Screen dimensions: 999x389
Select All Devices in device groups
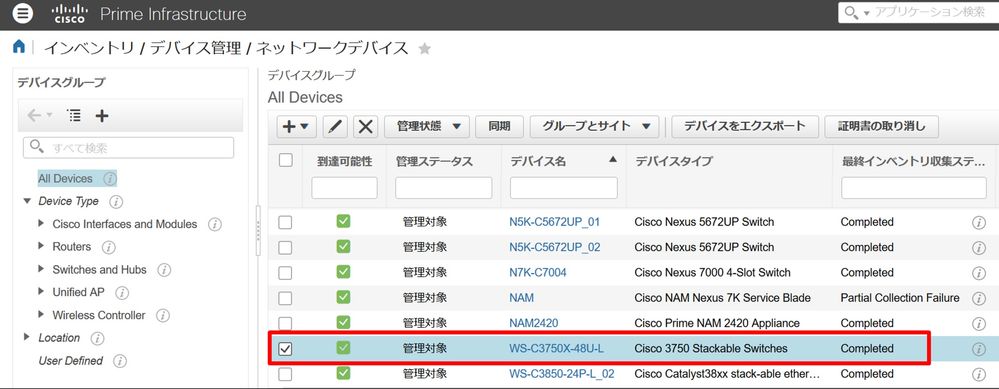65,179
